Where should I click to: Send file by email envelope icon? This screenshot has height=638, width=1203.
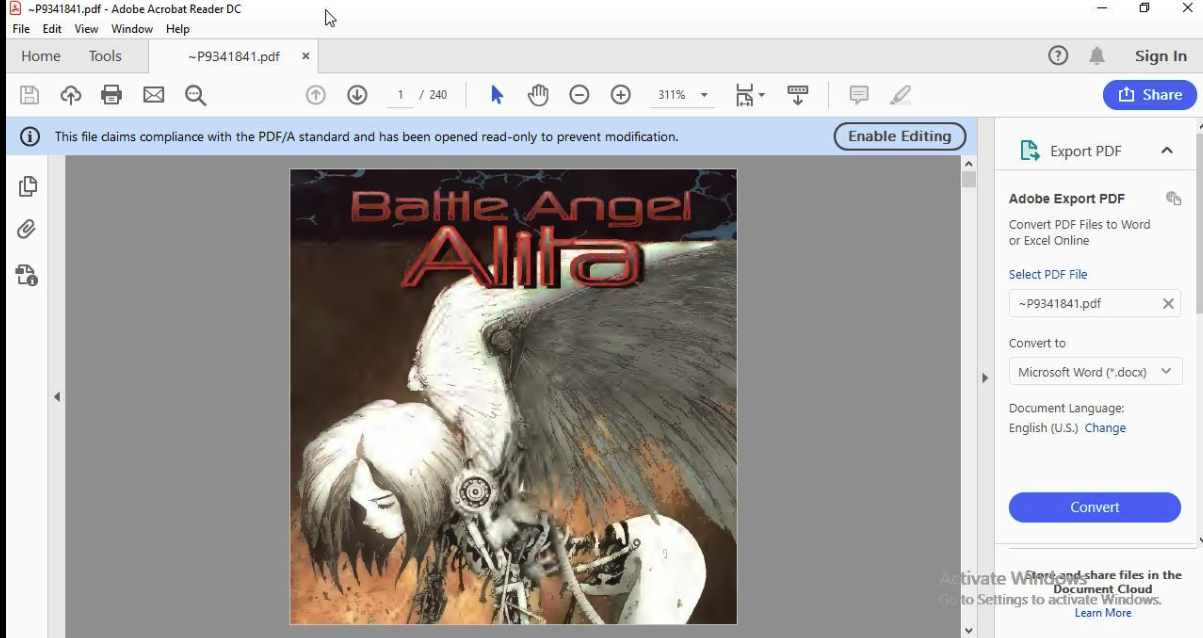153,95
